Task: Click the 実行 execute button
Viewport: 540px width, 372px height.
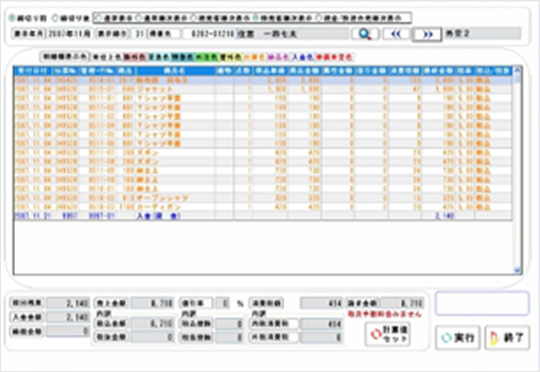Action: click(457, 338)
